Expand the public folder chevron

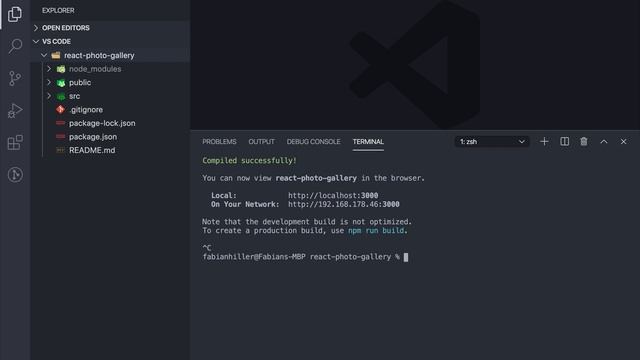49,82
